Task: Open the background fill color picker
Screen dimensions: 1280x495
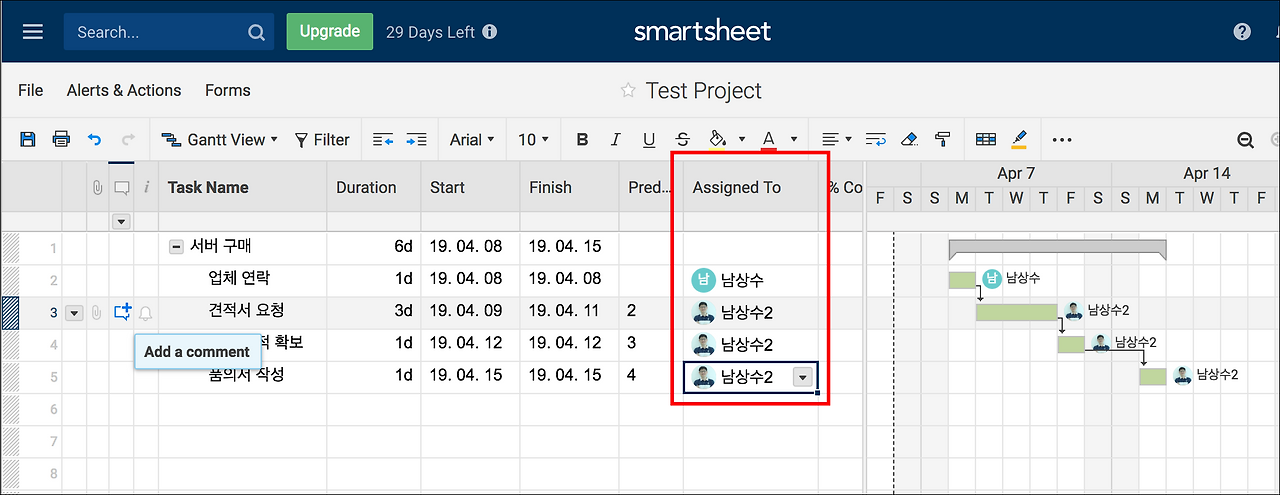Action: tap(717, 140)
